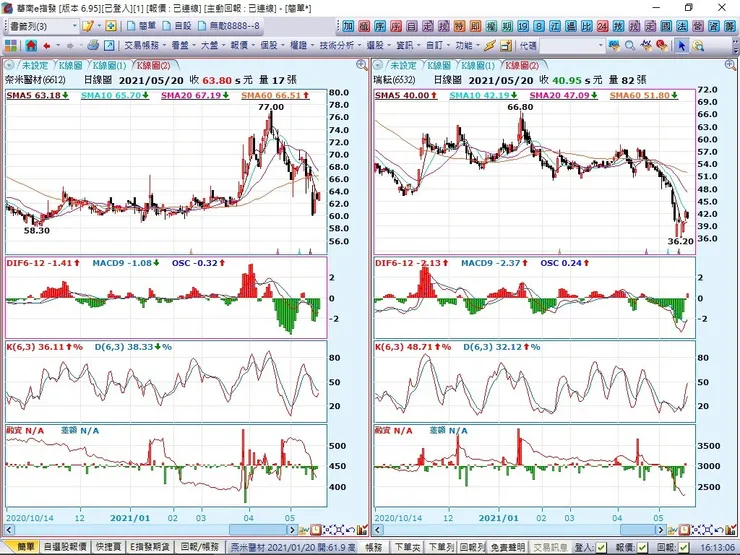Image resolution: width=740 pixels, height=555 pixels.
Task: Switch to 未設定 tab in left chart
Action: (35, 66)
